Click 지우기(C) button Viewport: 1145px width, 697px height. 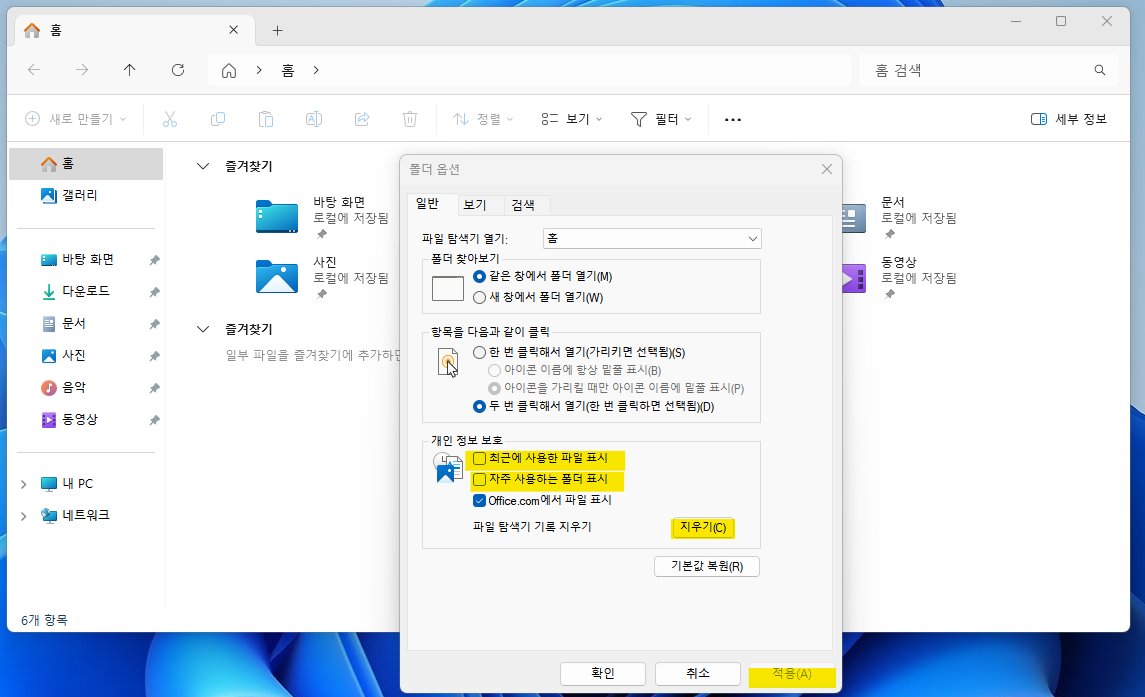[702, 527]
